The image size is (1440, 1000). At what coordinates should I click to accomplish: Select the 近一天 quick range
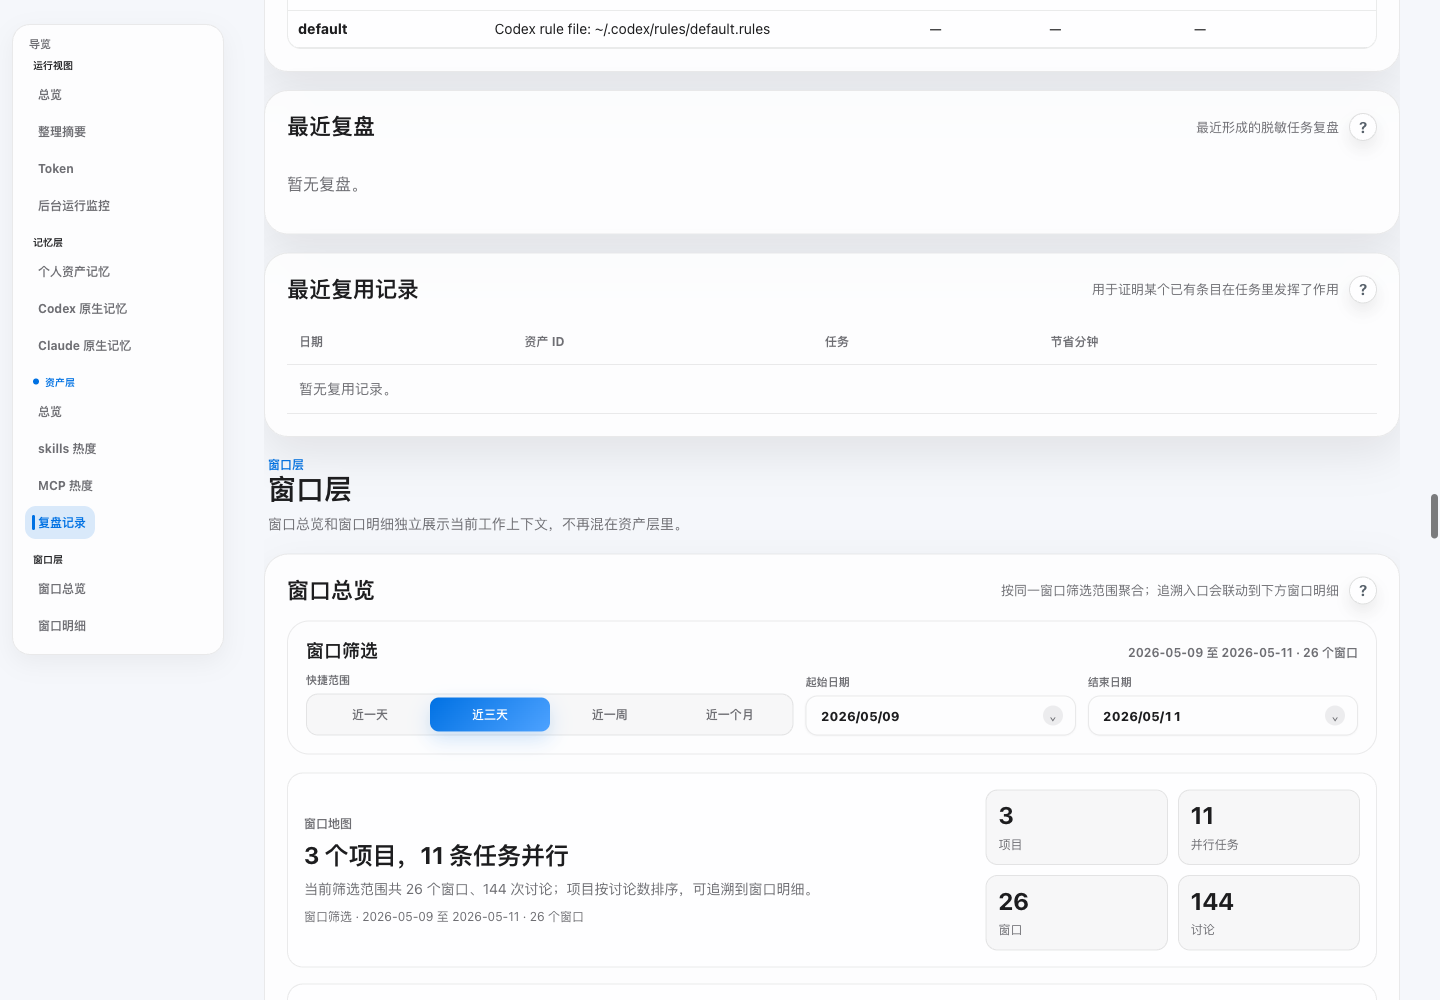point(370,715)
